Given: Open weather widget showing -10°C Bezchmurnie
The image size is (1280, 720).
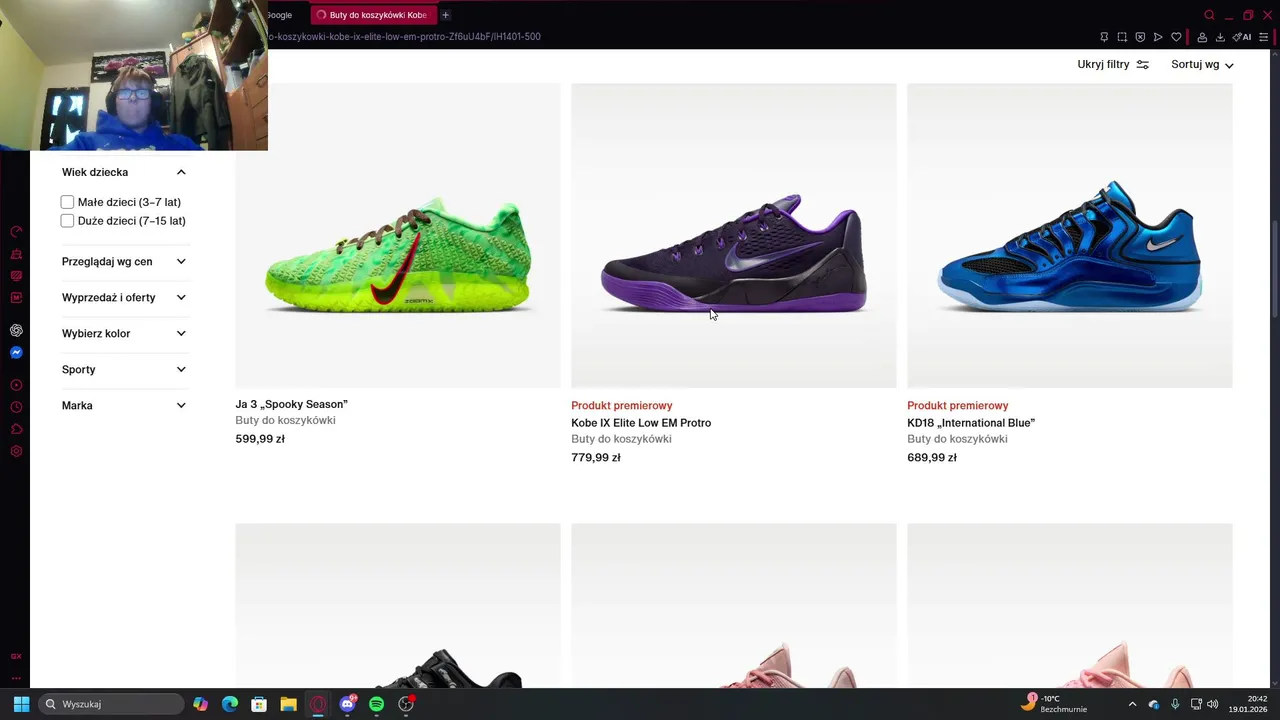Looking at the screenshot, I should click(x=1055, y=704).
